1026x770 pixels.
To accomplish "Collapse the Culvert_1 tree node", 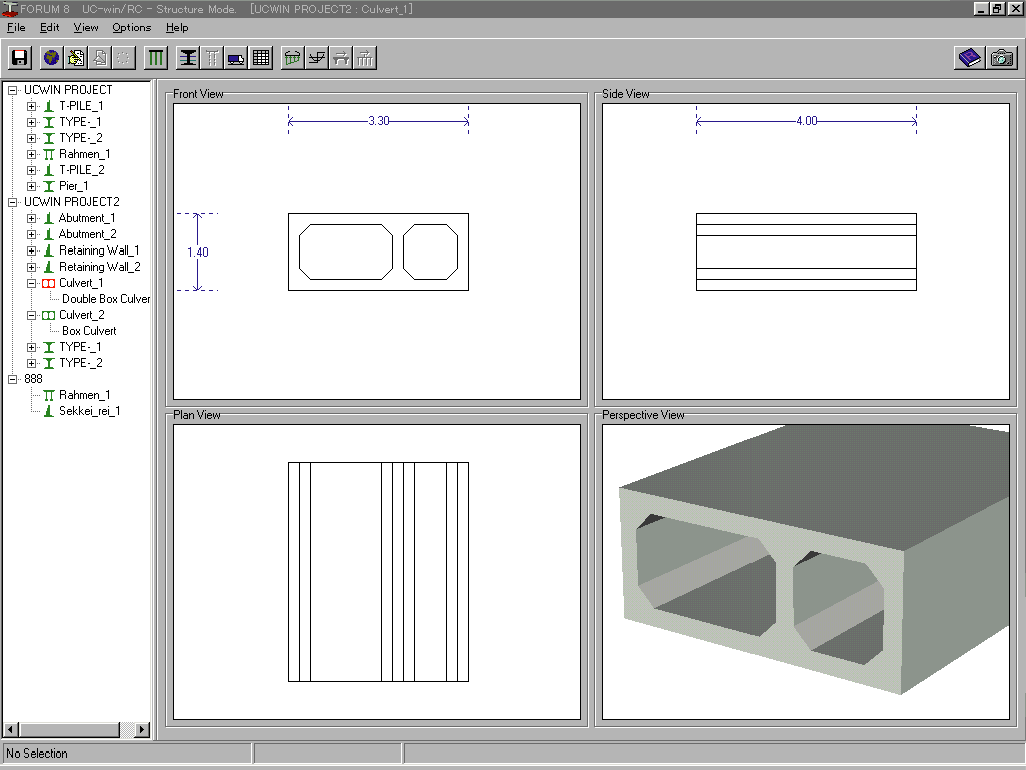I will pos(32,283).
